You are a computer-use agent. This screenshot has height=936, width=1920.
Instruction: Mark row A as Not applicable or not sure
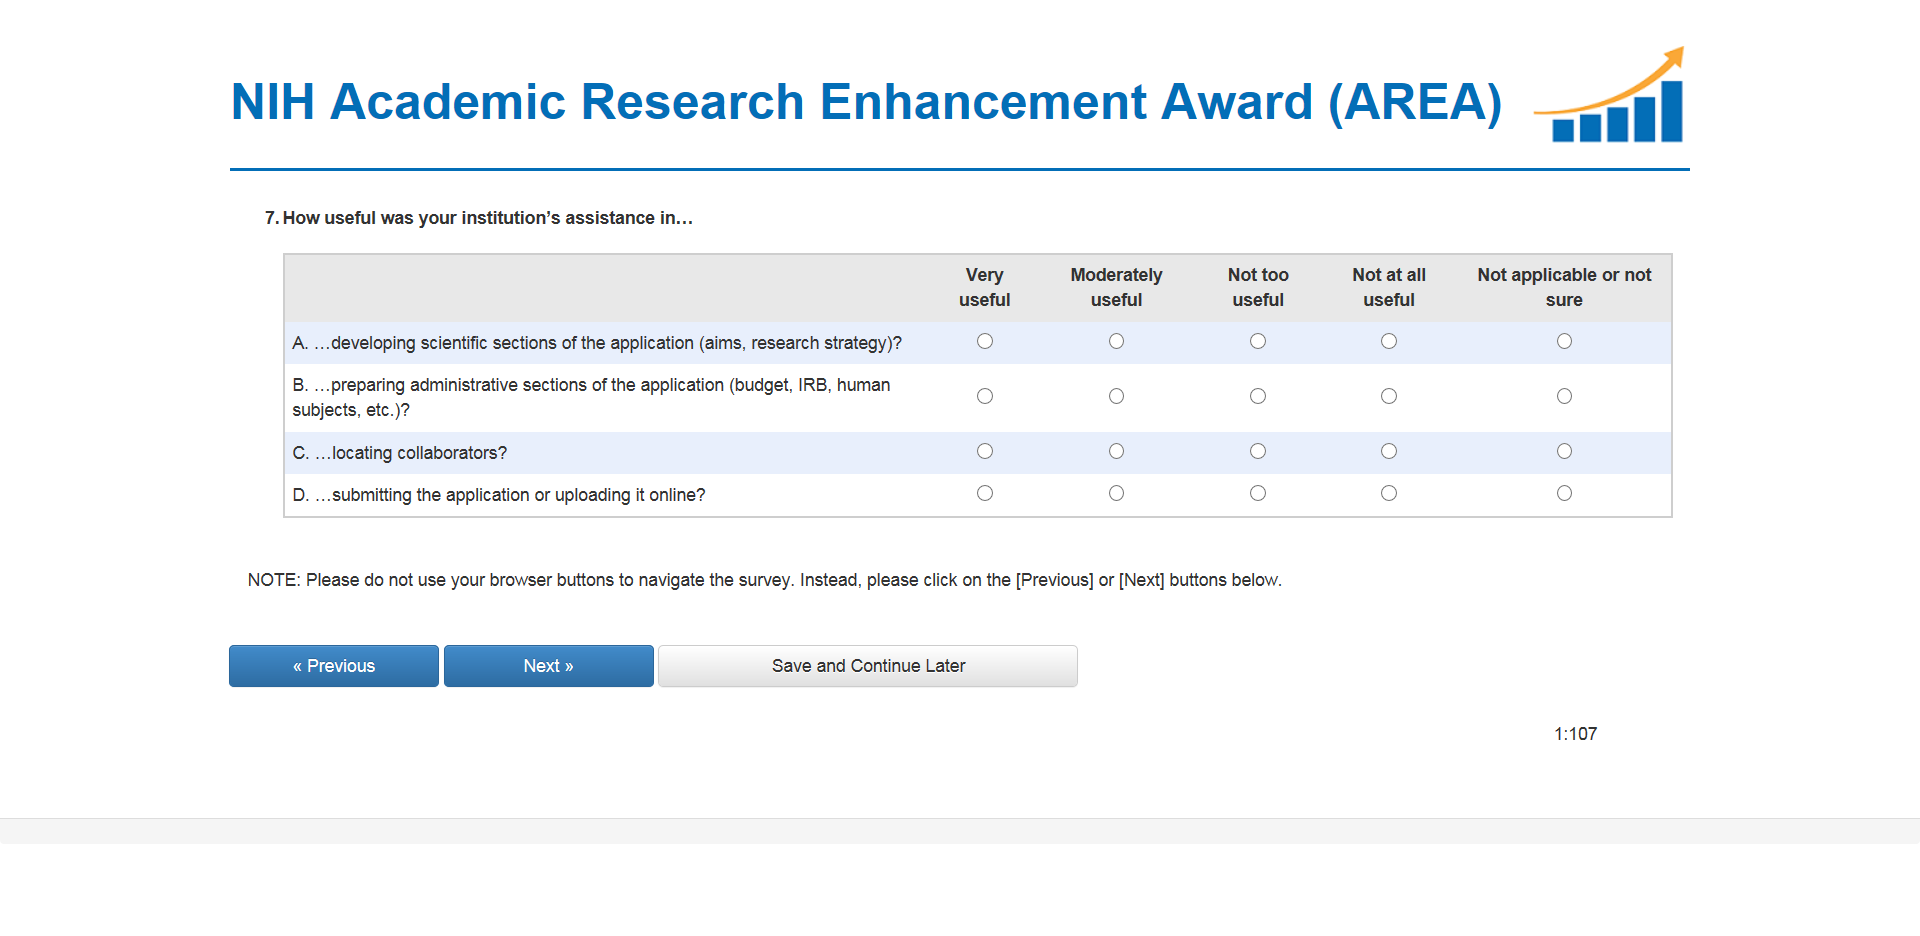[x=1564, y=342]
